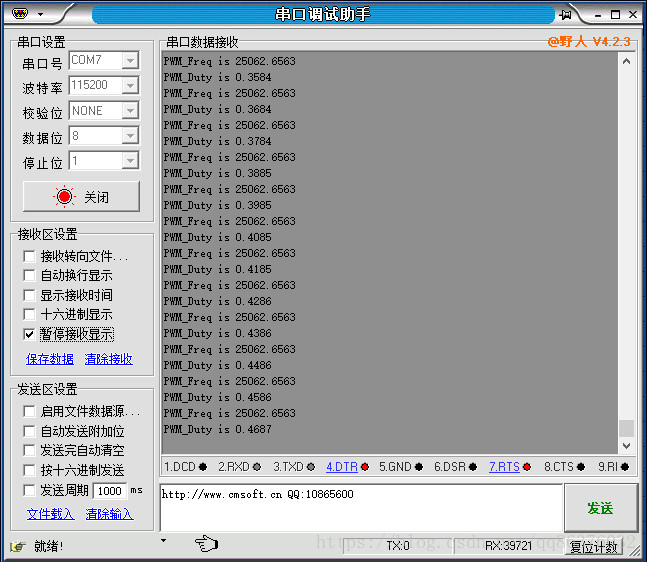Open the 校验位 NONE dropdown
The height and width of the screenshot is (562, 647).
[x=130, y=111]
